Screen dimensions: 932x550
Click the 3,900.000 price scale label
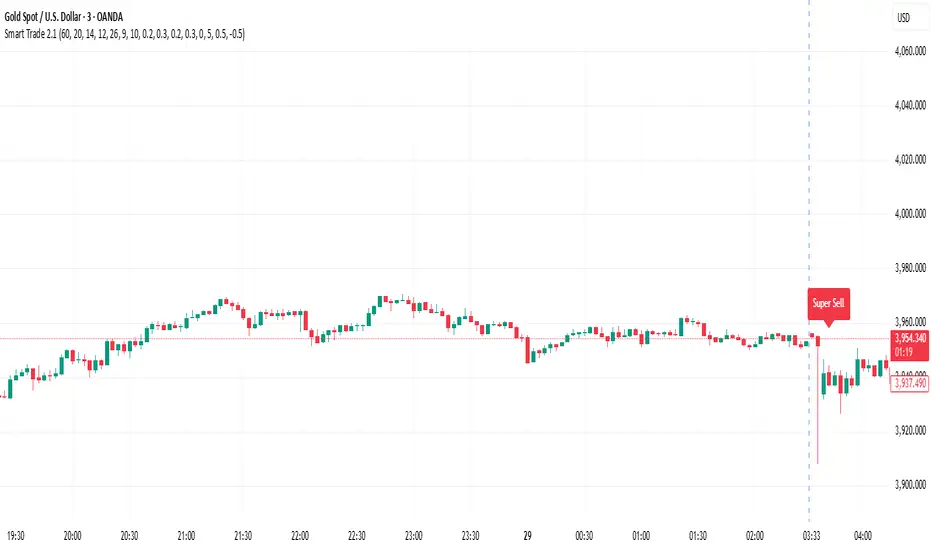point(910,485)
